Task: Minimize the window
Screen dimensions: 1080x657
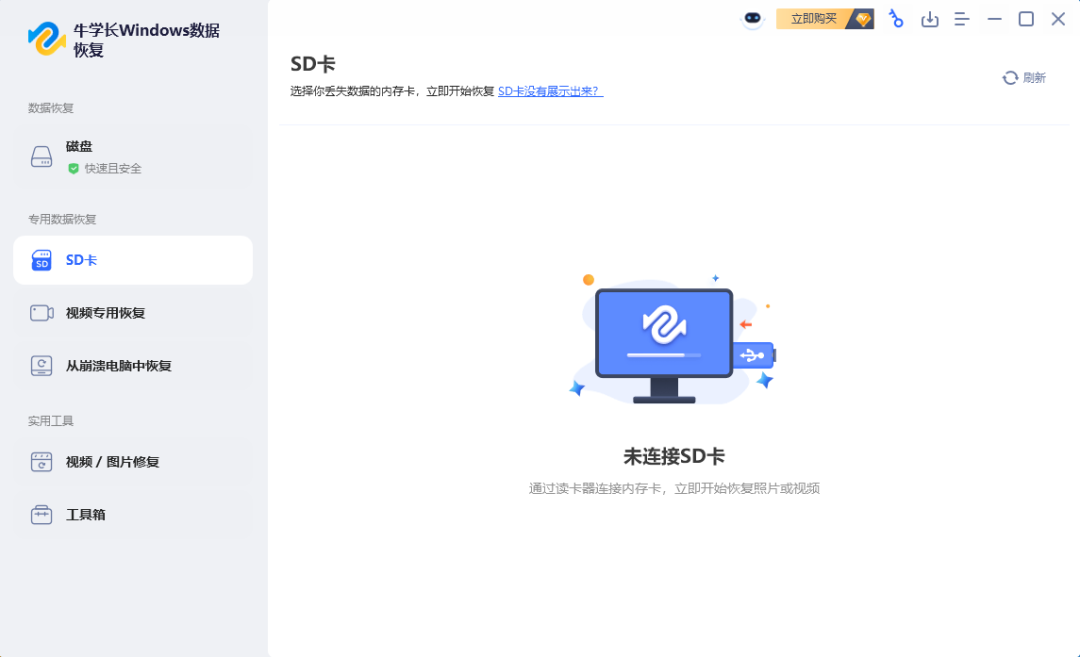Action: tap(994, 19)
